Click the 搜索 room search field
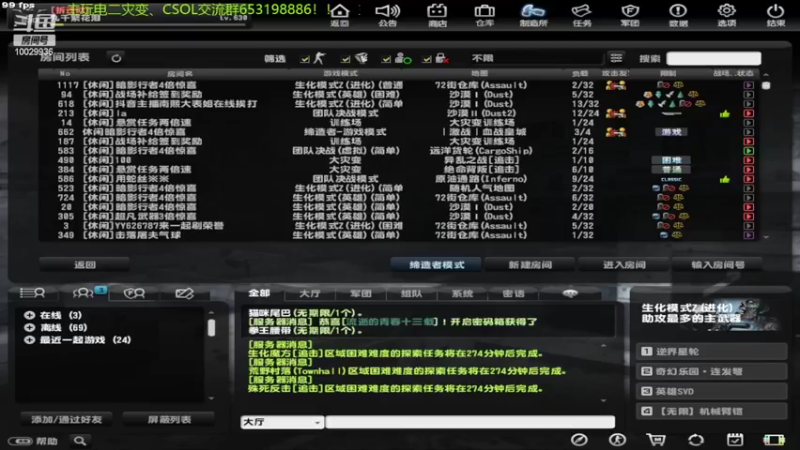 pos(714,58)
